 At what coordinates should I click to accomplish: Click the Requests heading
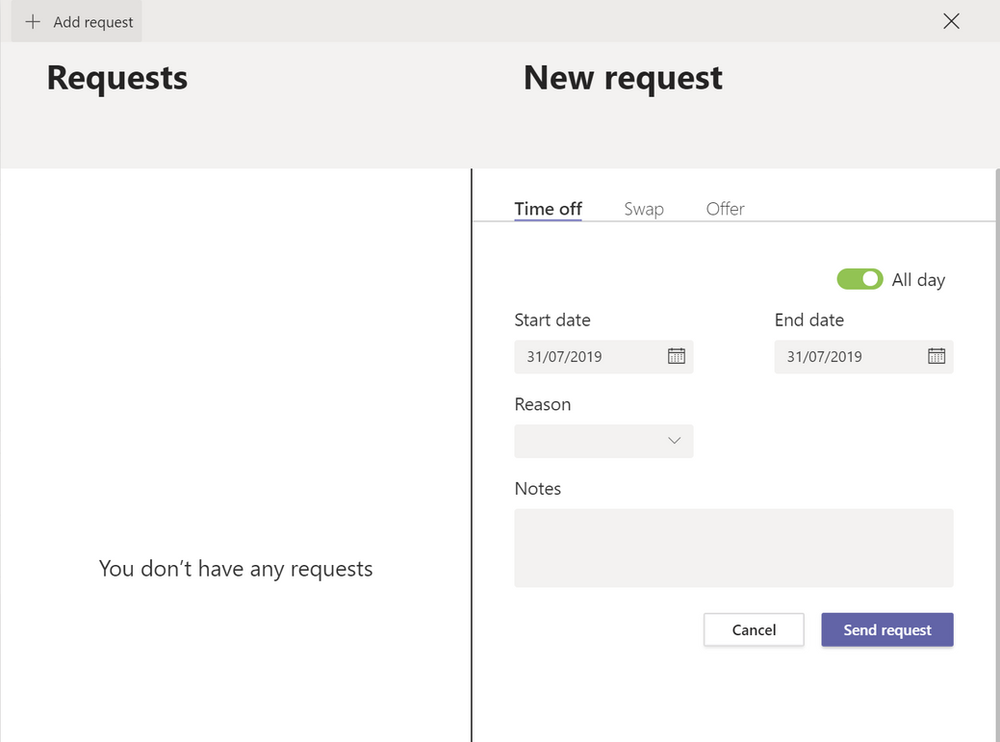(x=117, y=78)
